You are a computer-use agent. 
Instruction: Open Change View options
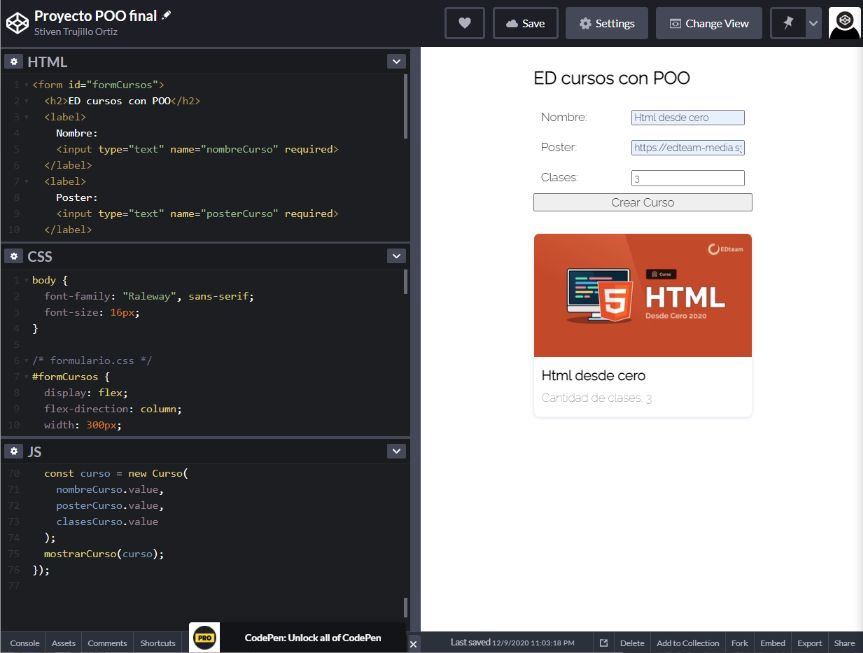tap(708, 22)
